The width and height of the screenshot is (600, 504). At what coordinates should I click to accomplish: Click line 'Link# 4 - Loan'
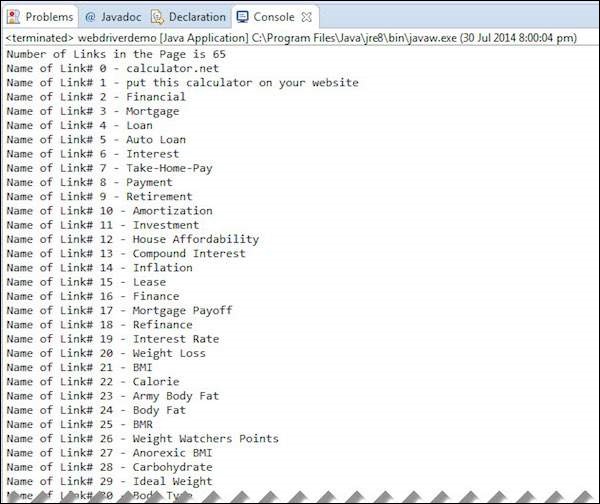pyautogui.click(x=80, y=126)
